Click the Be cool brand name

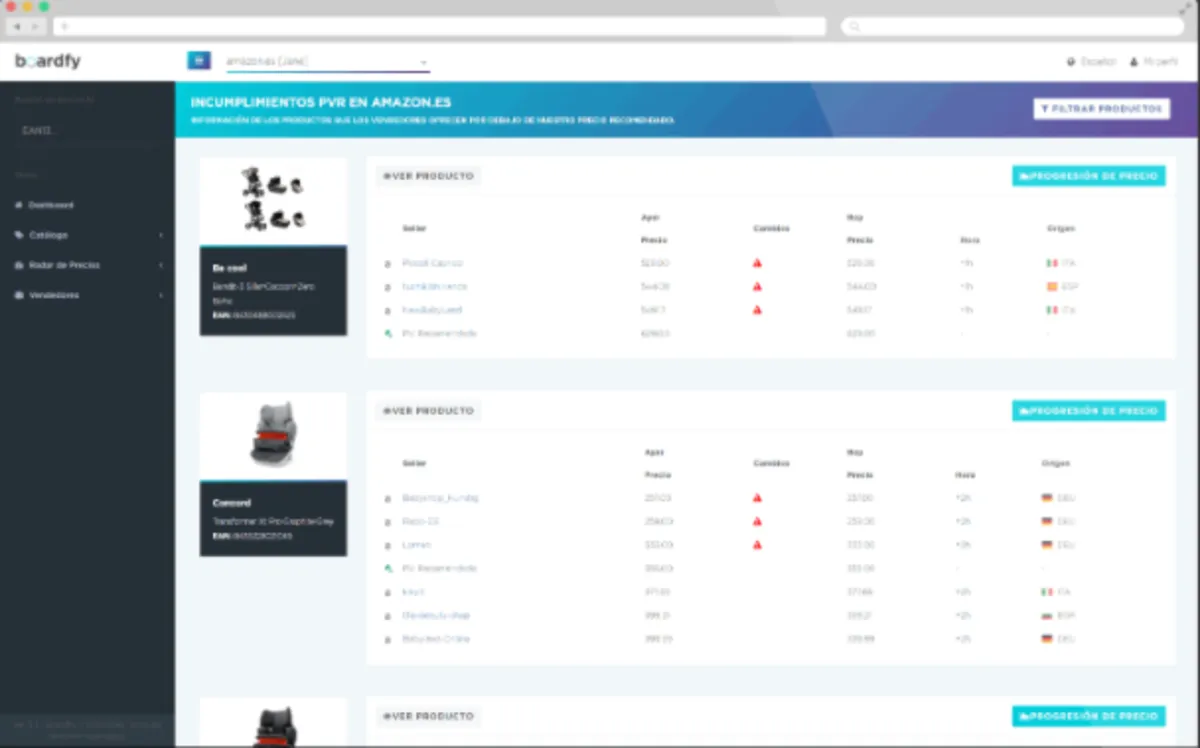[x=229, y=268]
